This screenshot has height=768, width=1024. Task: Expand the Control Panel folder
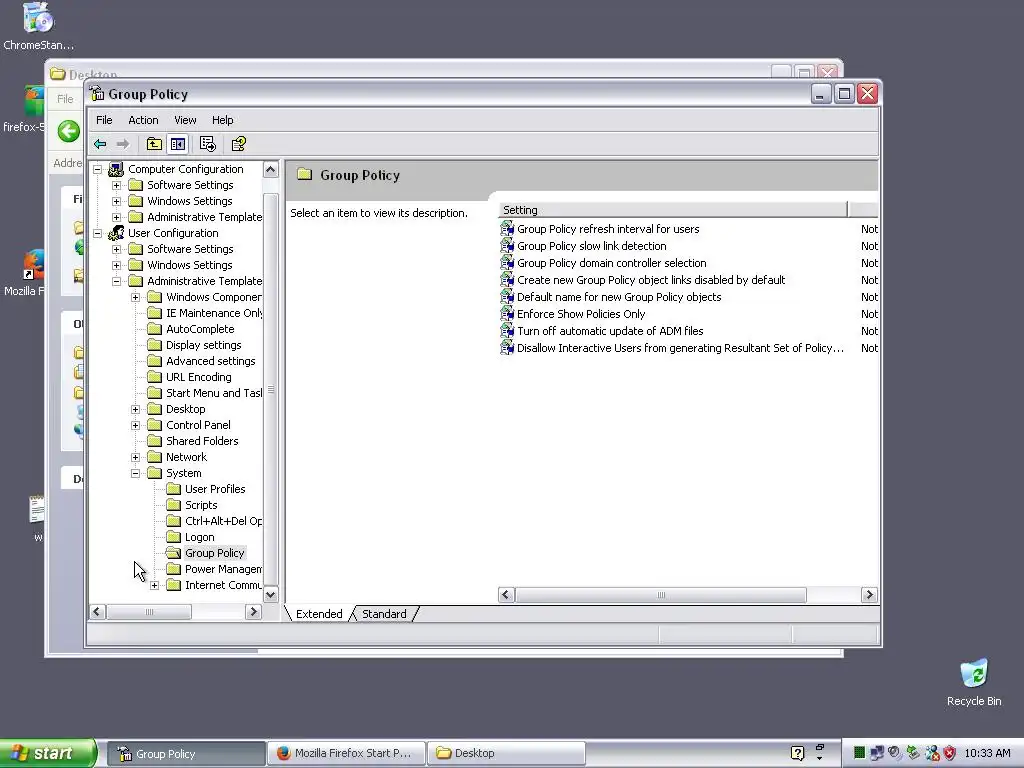tap(135, 425)
